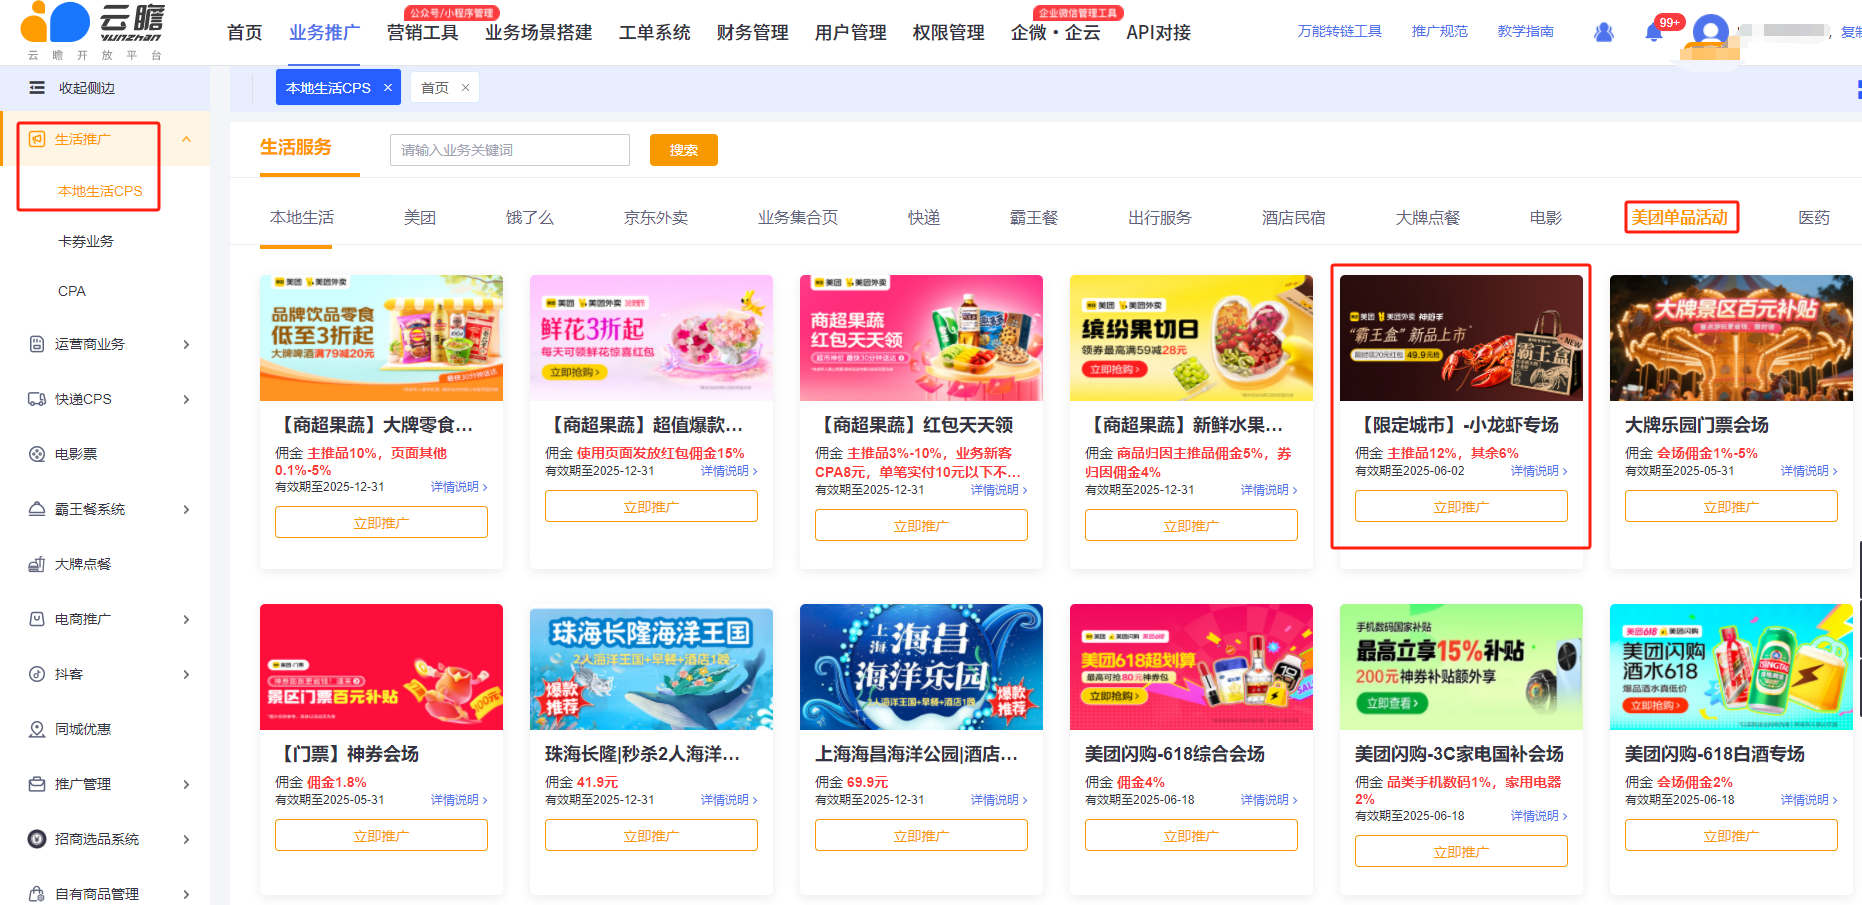This screenshot has height=905, width=1862.
Task: Click 立即推广 on the 小龙虾专场 card
Action: pos(1461,507)
